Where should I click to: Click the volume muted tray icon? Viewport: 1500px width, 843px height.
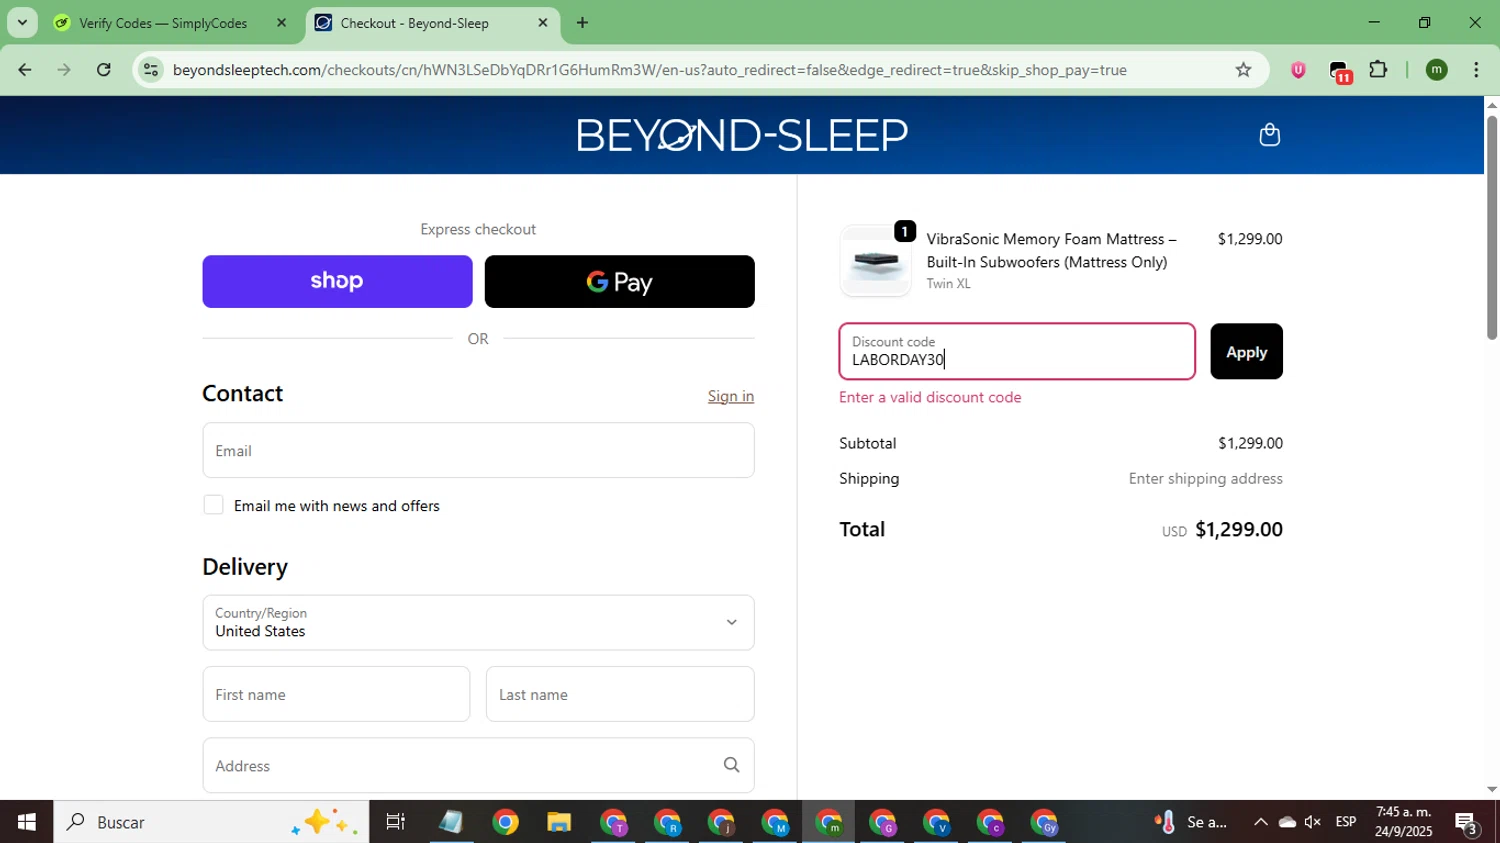click(1313, 822)
